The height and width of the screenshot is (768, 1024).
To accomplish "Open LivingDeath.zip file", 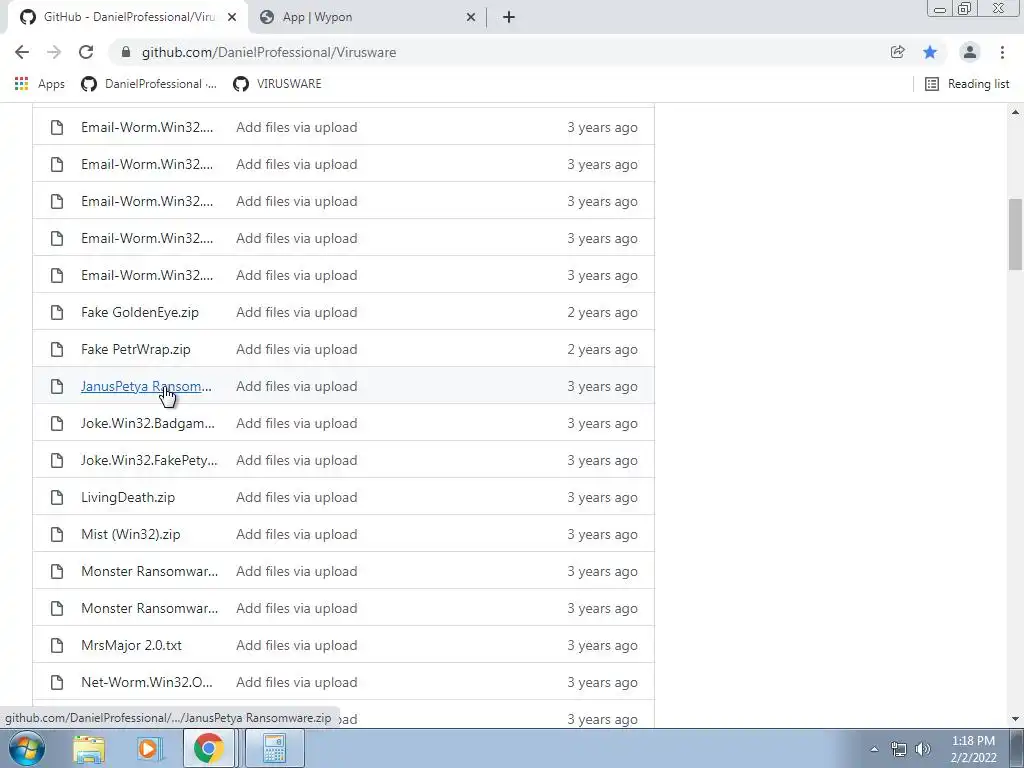I will (128, 498).
